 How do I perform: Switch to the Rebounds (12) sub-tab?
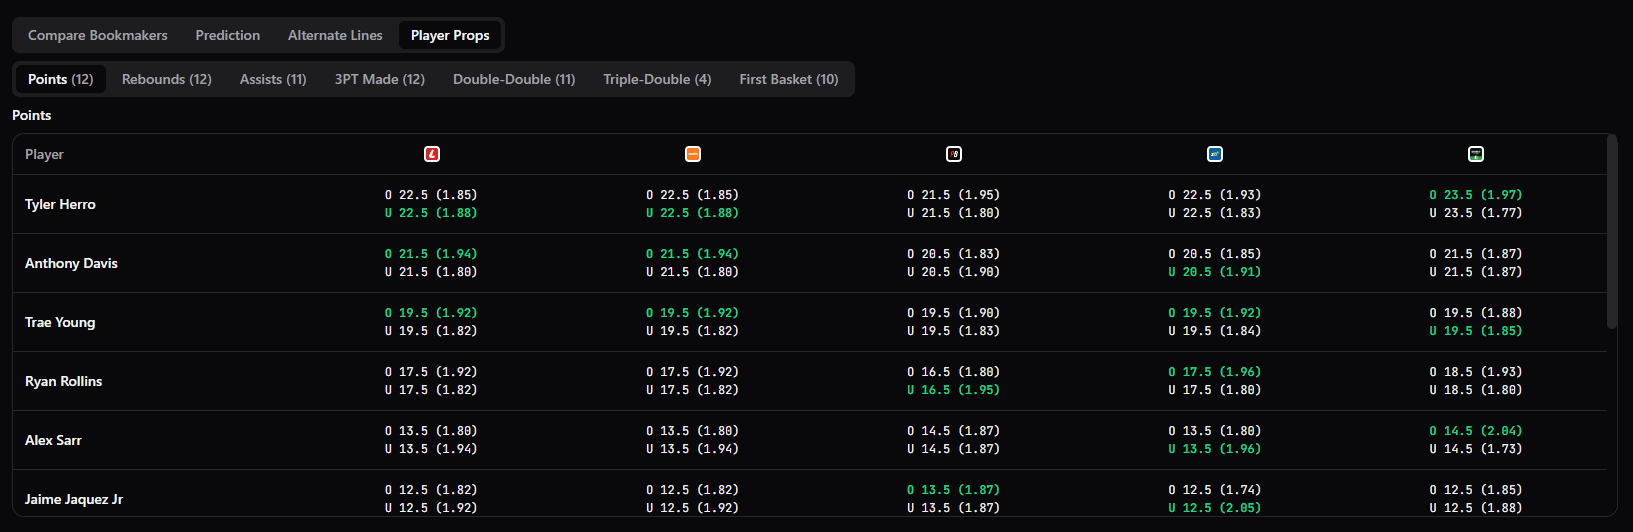[x=167, y=79]
